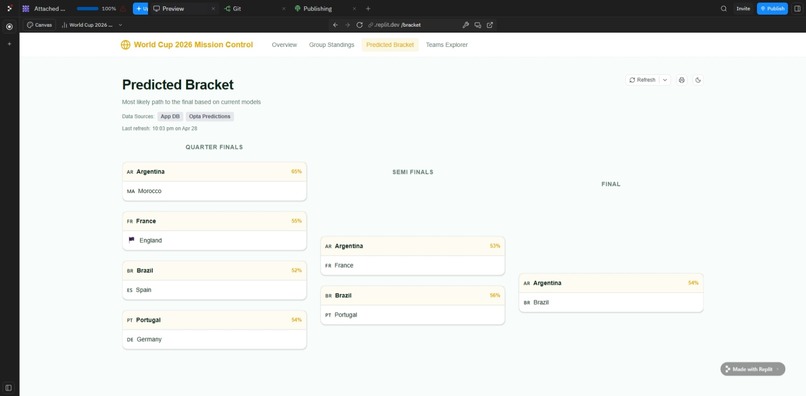The height and width of the screenshot is (396, 806).
Task: Click the Made with Replit badge
Action: pyautogui.click(x=753, y=369)
